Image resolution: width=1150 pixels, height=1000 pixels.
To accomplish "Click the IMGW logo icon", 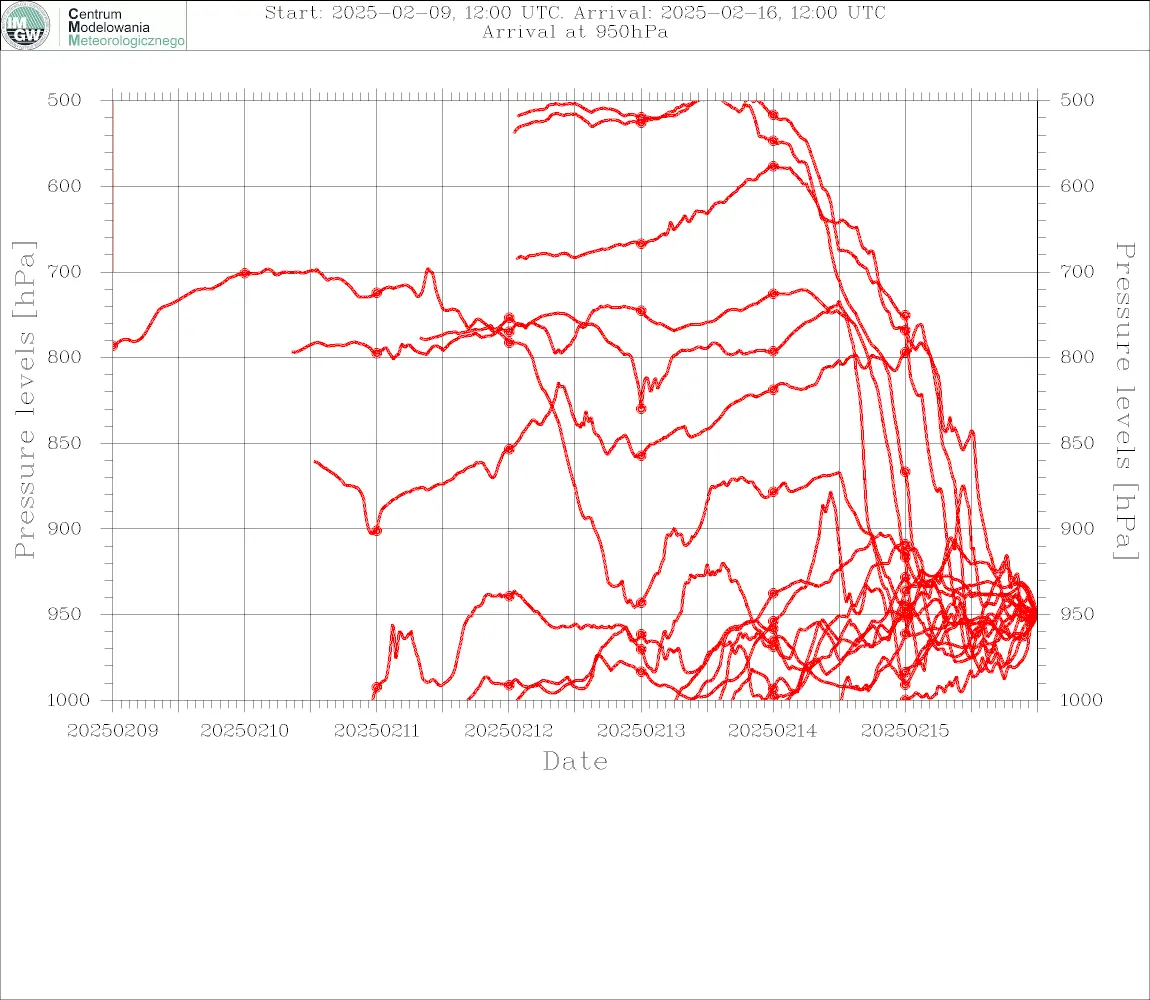I will pyautogui.click(x=26, y=26).
